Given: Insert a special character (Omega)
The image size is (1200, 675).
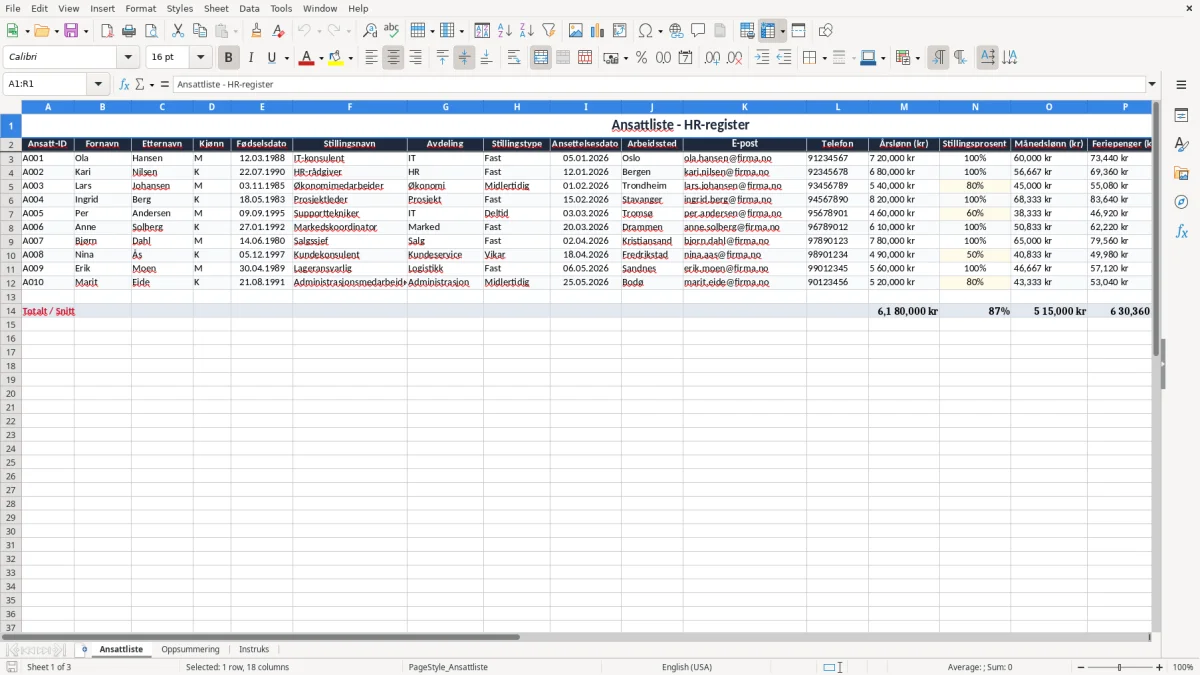Looking at the screenshot, I should tap(645, 31).
